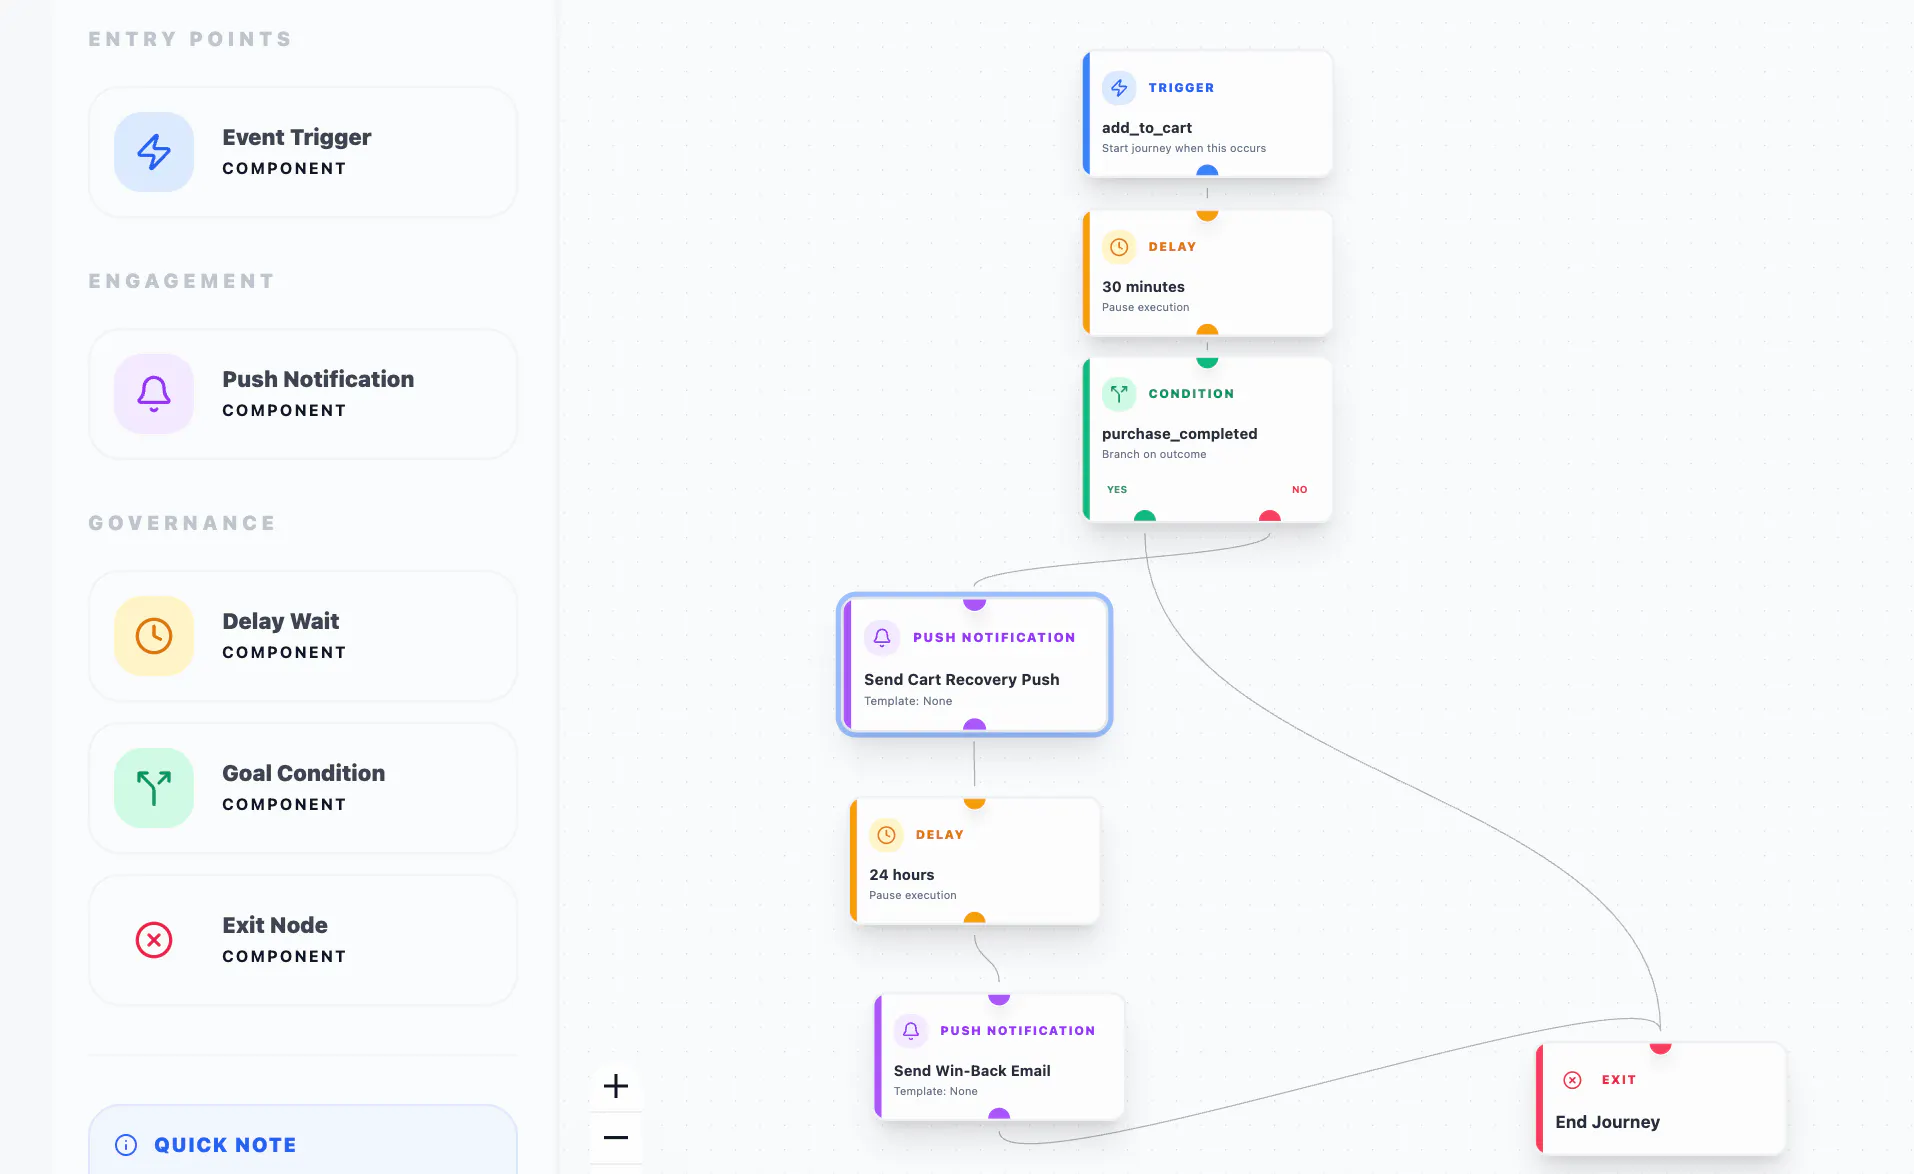Click 'Branch on outcome' text
Image resolution: width=1914 pixels, height=1174 pixels.
tap(1154, 454)
